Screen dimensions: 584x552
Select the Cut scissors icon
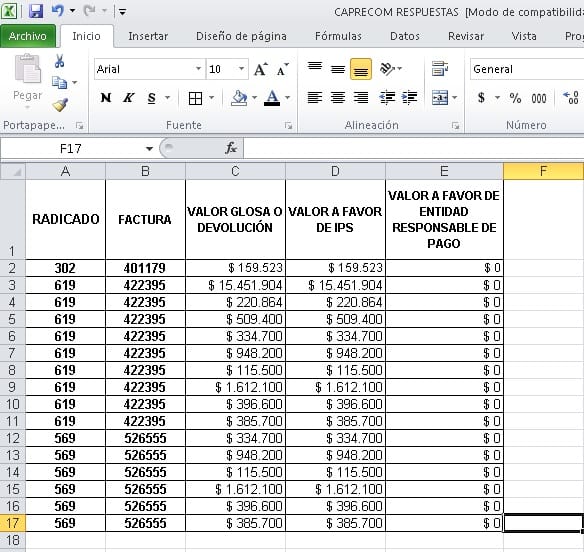pyautogui.click(x=59, y=61)
